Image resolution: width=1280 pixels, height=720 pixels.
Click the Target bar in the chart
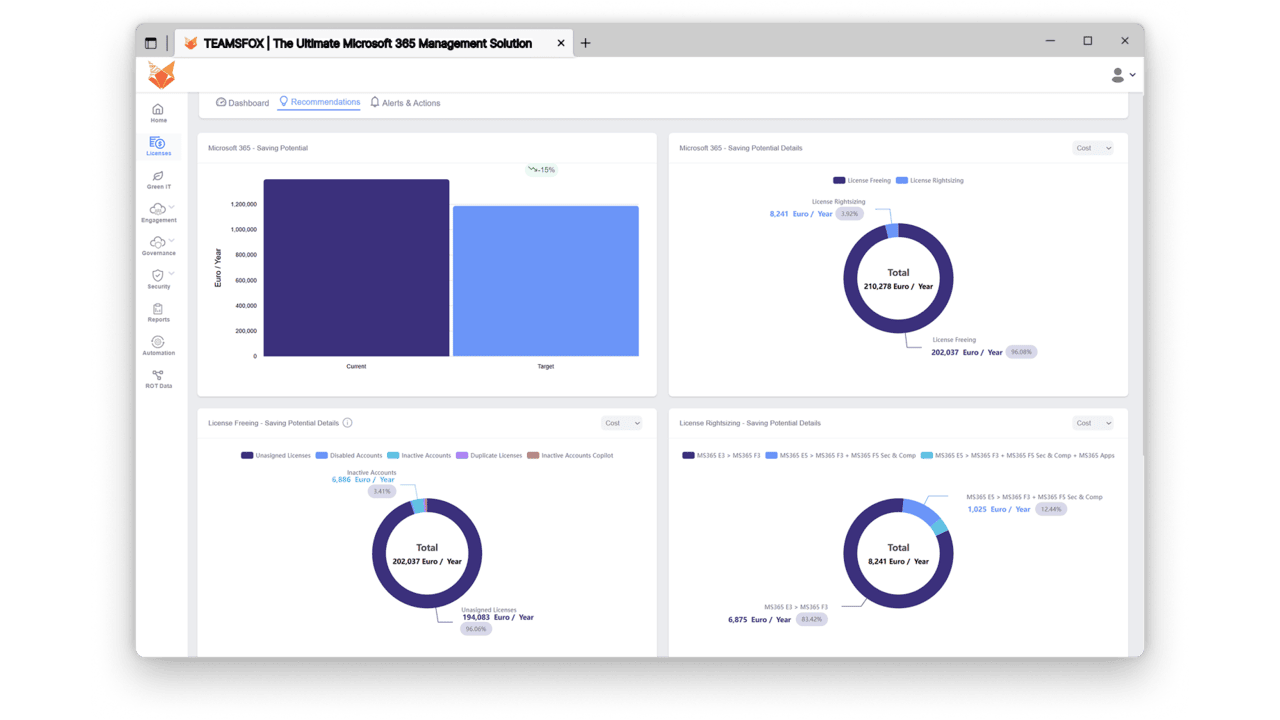click(546, 281)
